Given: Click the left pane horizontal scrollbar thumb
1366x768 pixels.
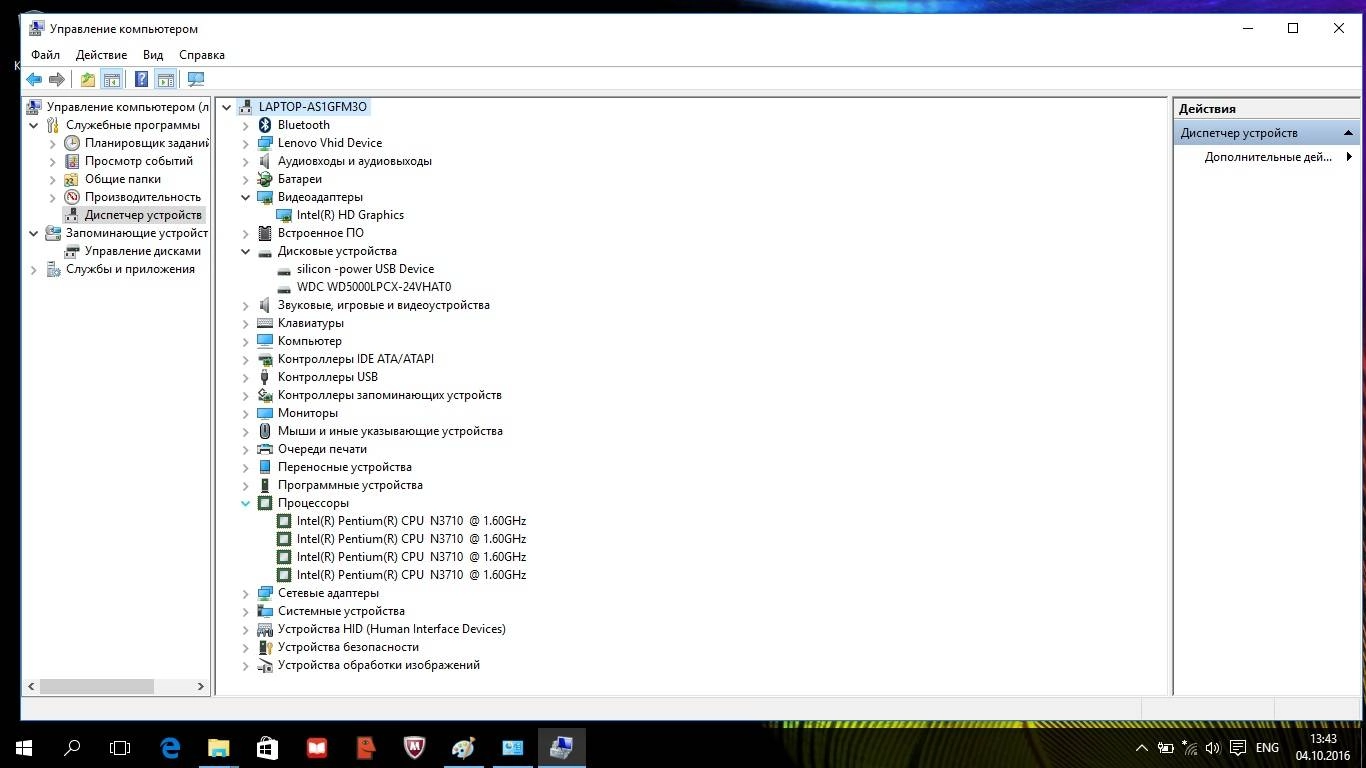Looking at the screenshot, I should pyautogui.click(x=97, y=687).
